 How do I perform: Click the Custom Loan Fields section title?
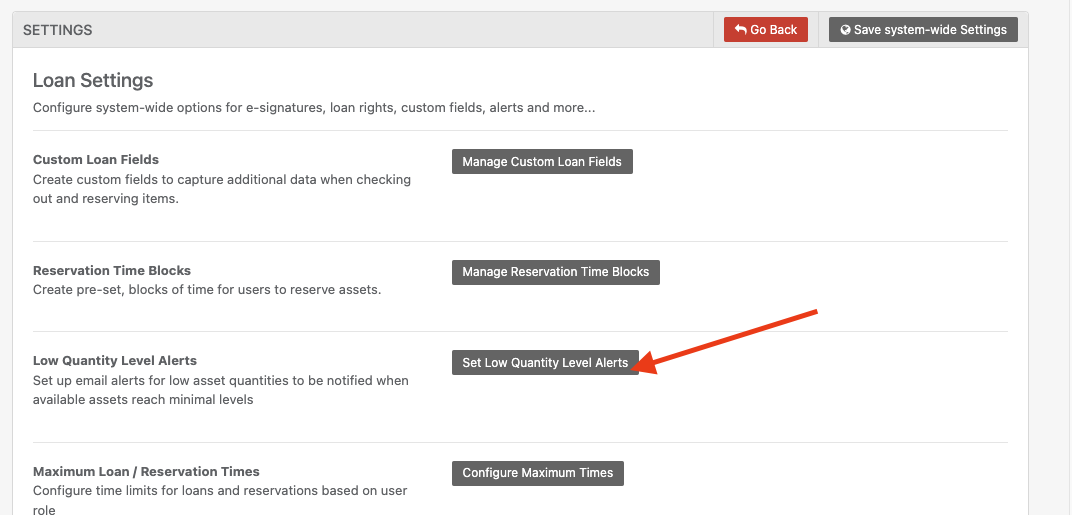pos(96,159)
